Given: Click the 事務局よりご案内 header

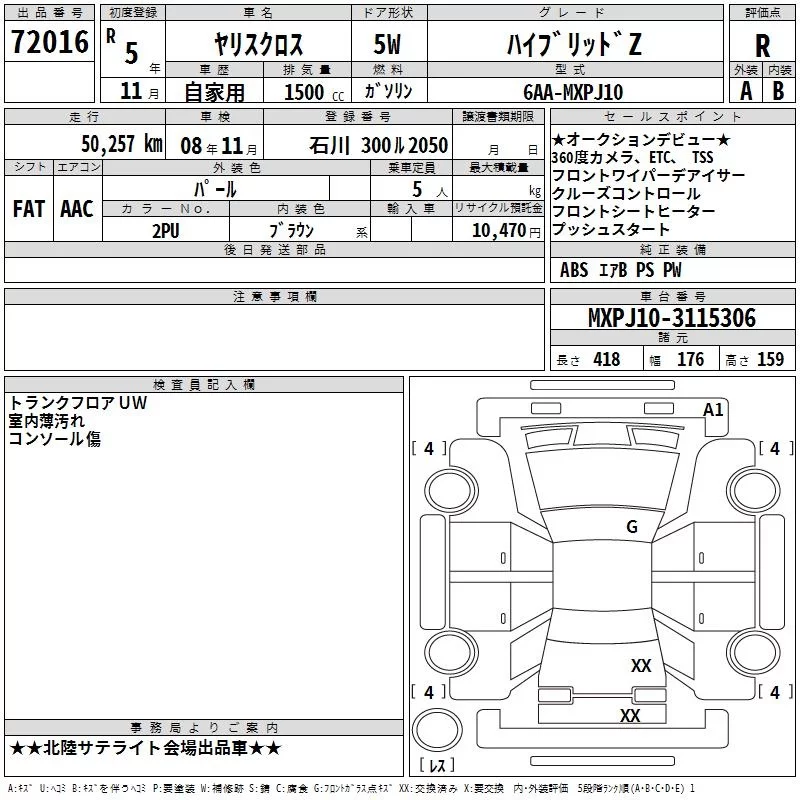Looking at the screenshot, I should point(204,728).
